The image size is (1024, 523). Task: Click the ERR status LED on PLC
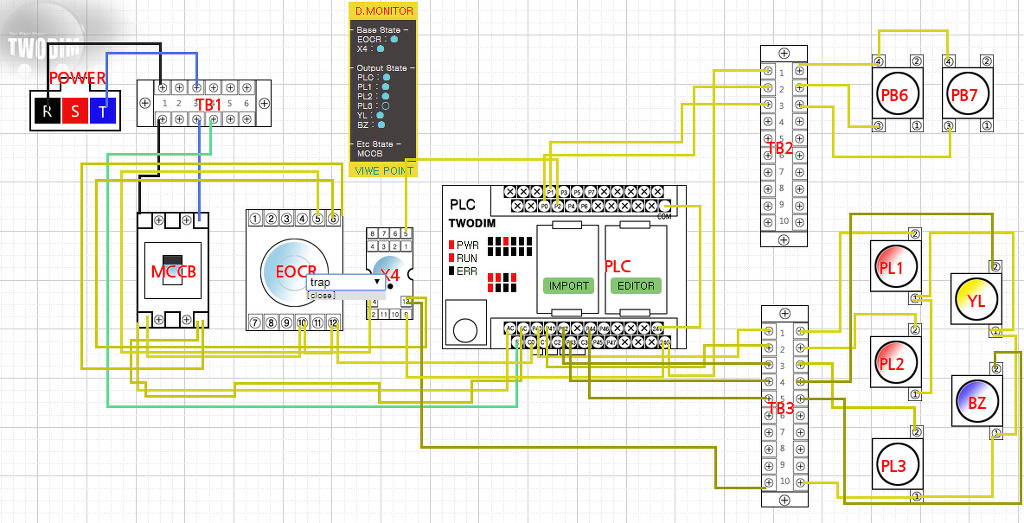point(451,270)
